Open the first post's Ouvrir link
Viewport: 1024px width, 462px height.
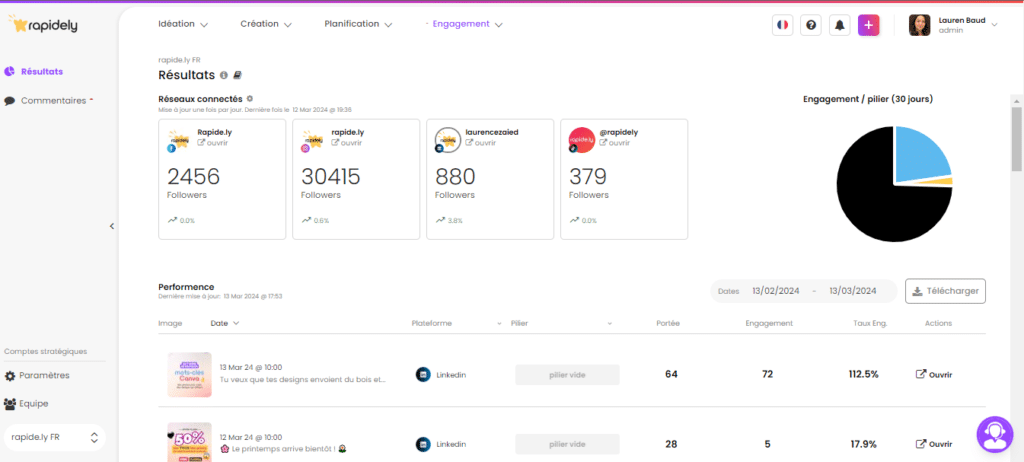pos(934,375)
